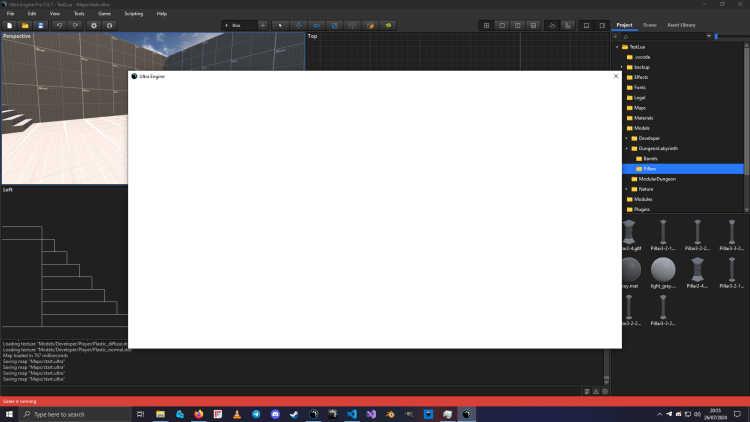Image resolution: width=750 pixels, height=422 pixels.
Task: Expand the Developer folder arrow
Action: (627, 138)
